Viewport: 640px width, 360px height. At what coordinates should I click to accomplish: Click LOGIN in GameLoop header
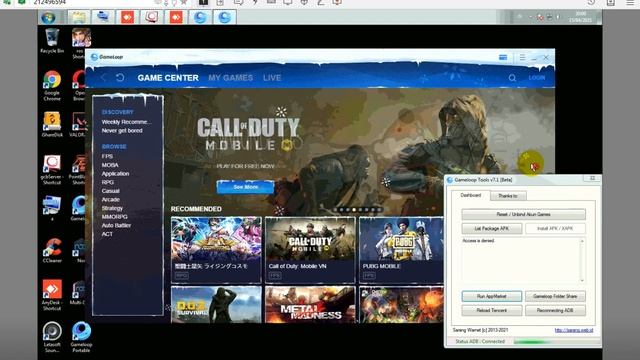pos(537,78)
